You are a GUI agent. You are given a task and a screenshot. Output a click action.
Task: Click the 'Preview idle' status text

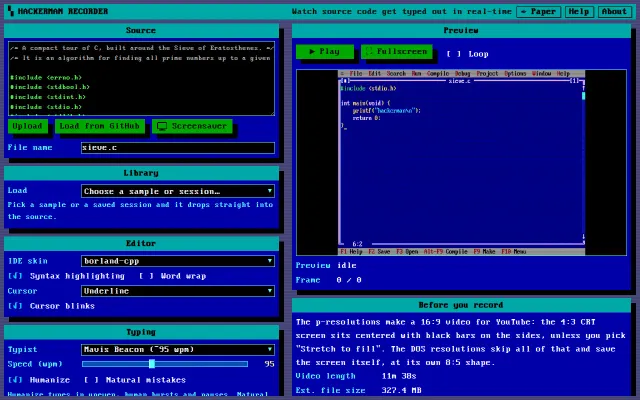click(x=326, y=265)
